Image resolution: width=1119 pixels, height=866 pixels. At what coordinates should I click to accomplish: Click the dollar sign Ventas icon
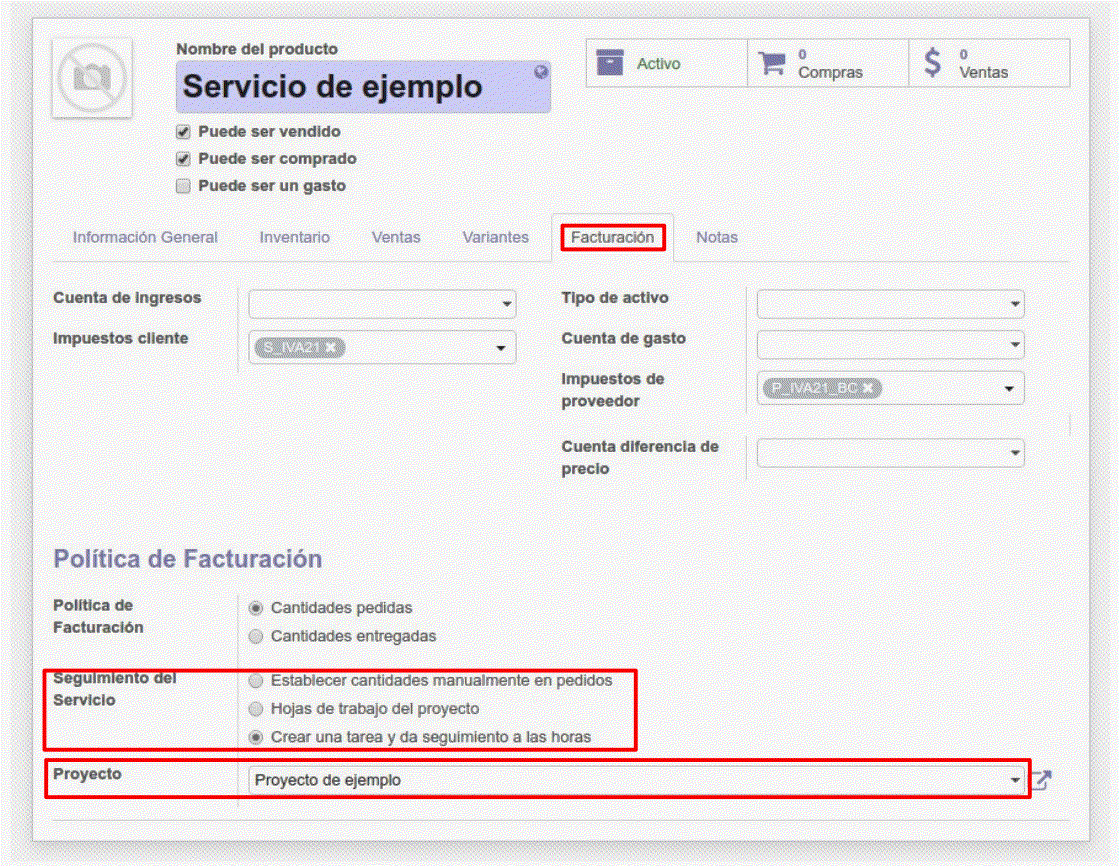(x=932, y=63)
